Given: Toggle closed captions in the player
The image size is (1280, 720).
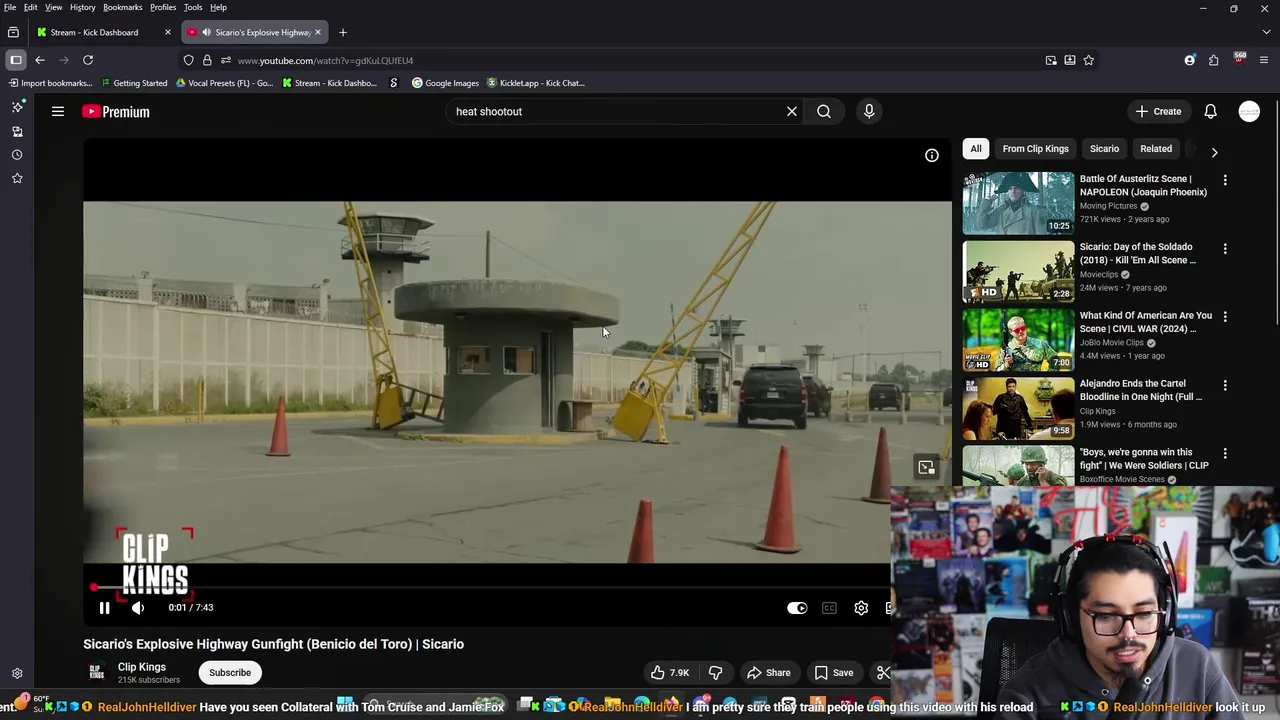Looking at the screenshot, I should tap(829, 608).
